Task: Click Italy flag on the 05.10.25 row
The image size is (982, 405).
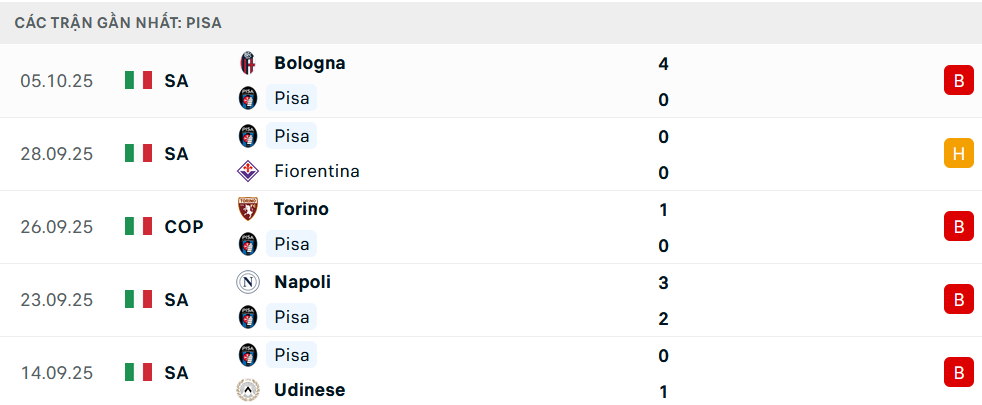Action: (x=138, y=81)
